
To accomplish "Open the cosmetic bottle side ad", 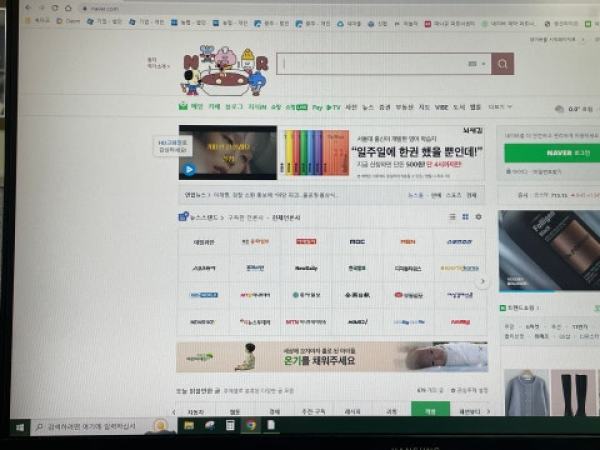I will [x=549, y=251].
